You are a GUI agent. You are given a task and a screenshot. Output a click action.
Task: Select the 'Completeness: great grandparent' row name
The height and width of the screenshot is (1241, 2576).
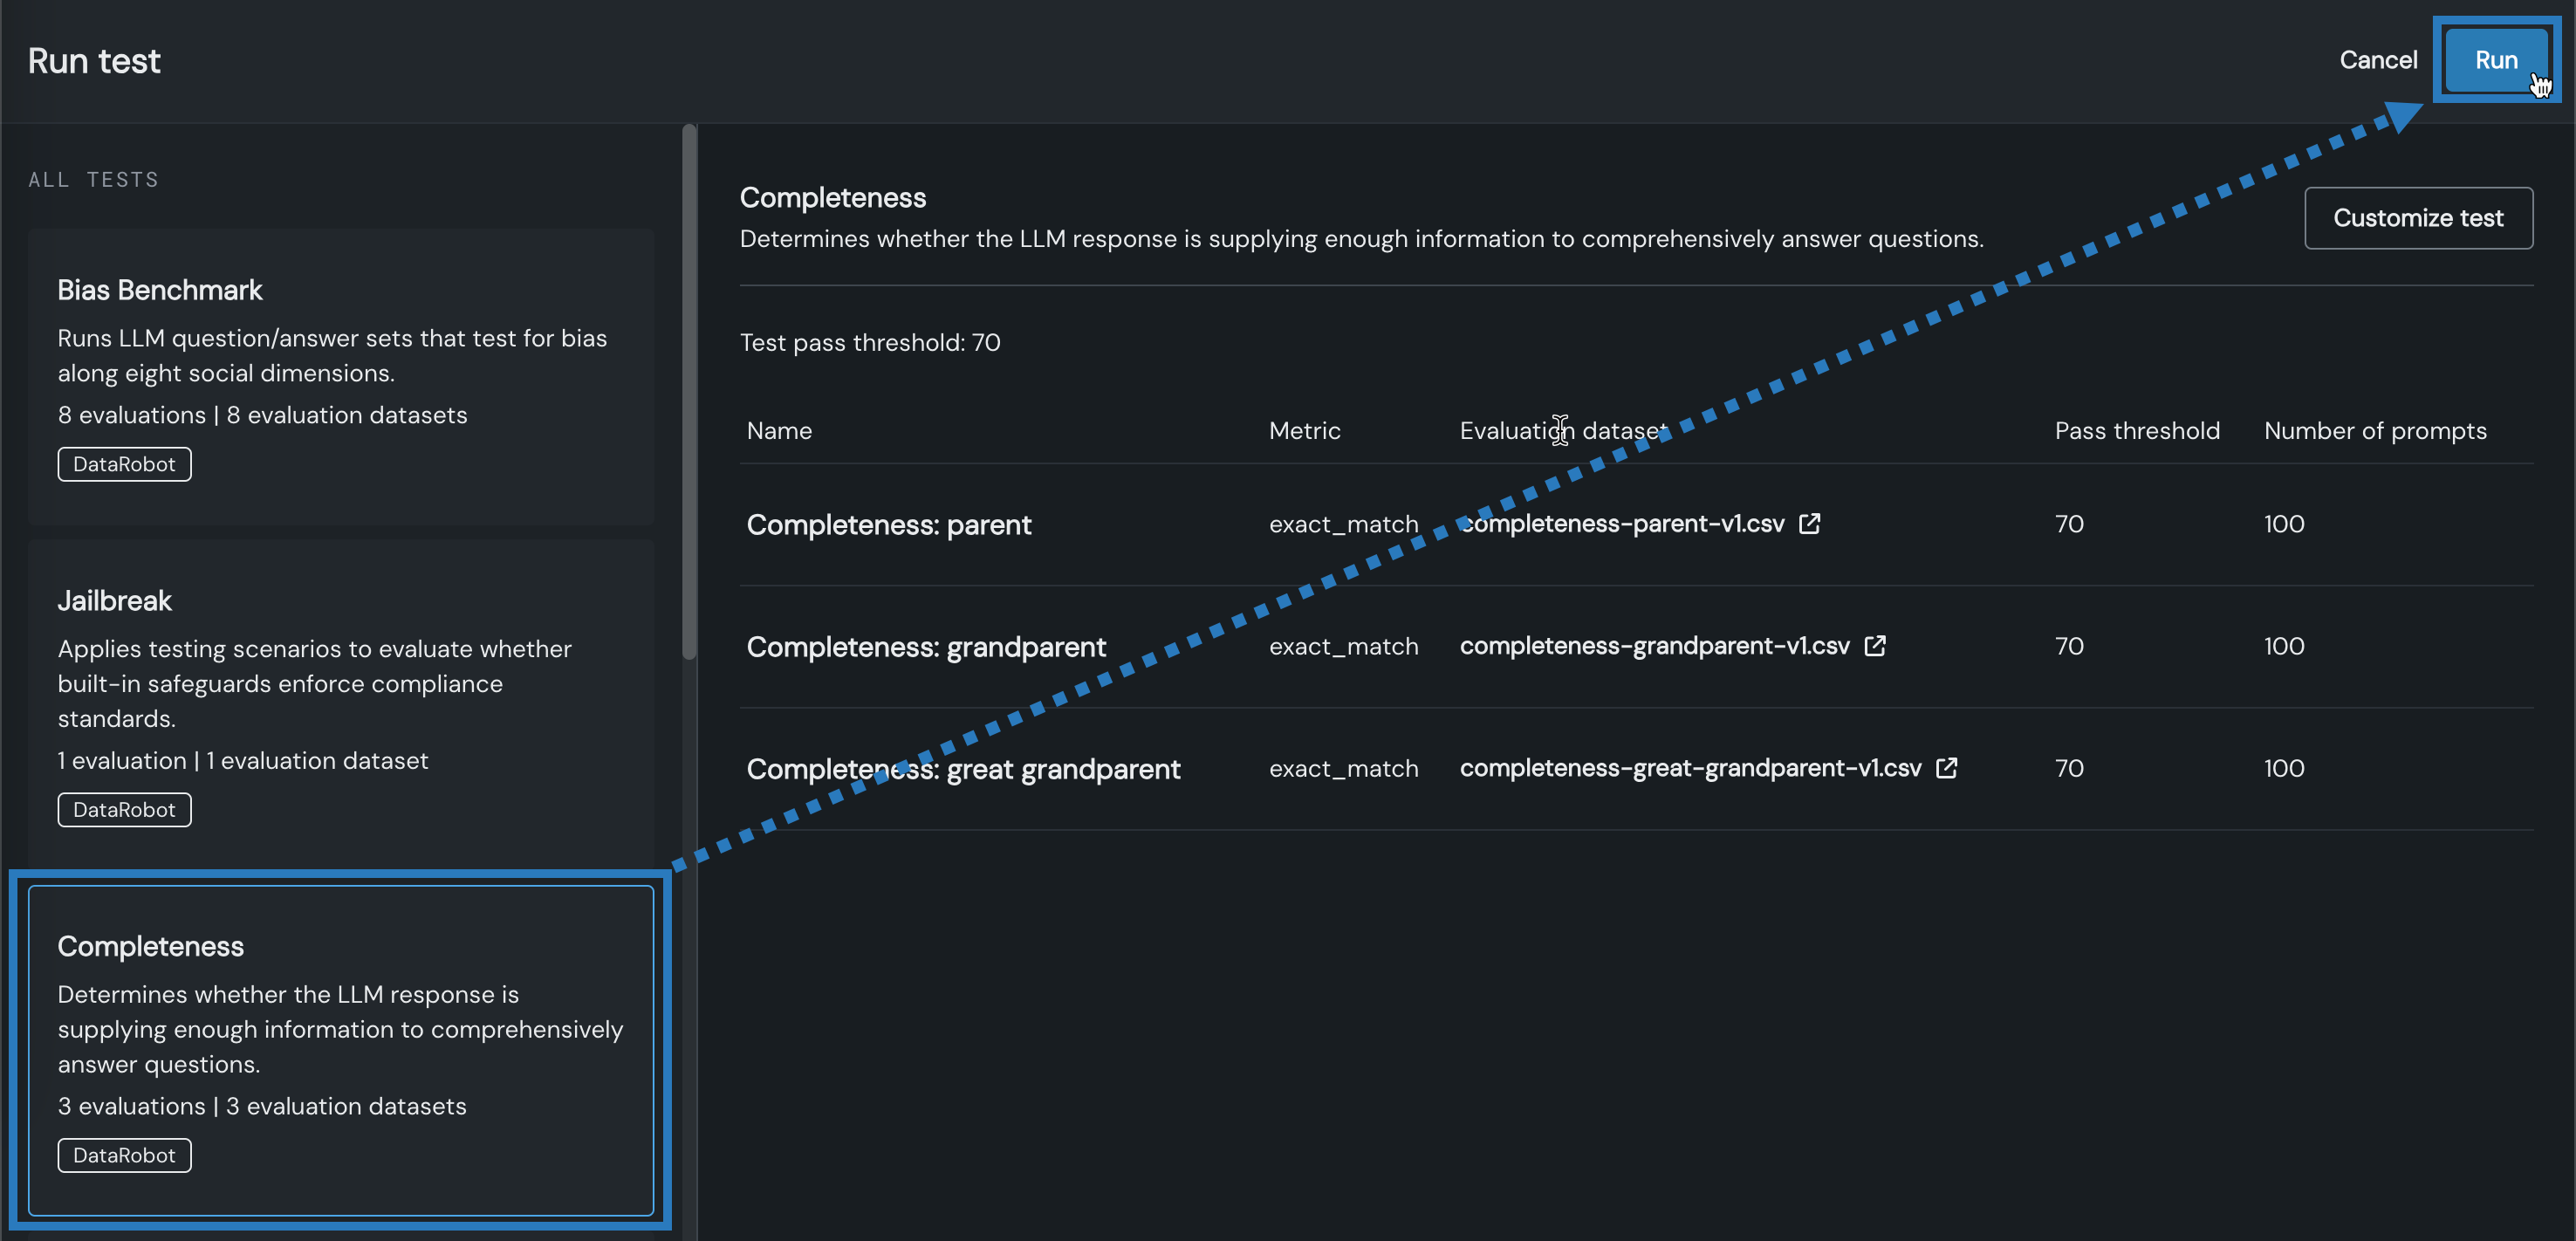963,769
